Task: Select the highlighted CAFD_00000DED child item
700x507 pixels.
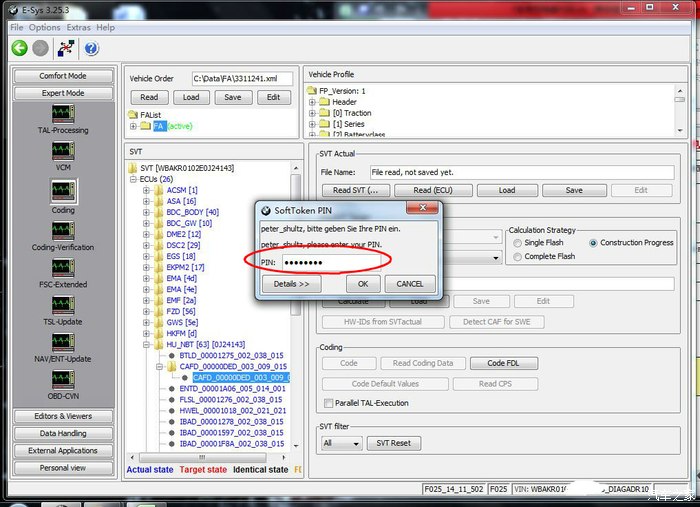Action: click(x=241, y=378)
